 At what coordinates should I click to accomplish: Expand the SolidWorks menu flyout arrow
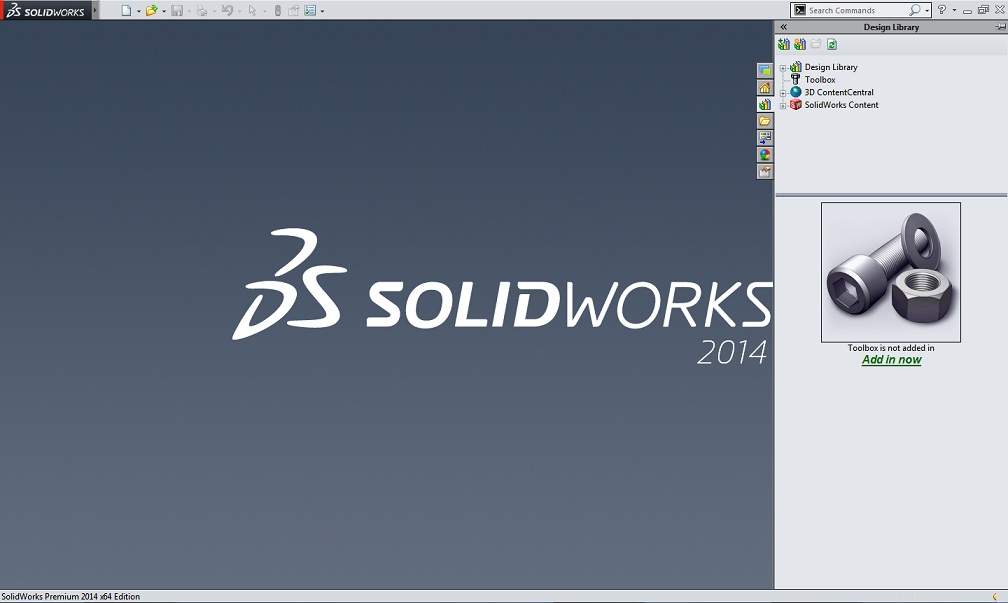point(95,10)
